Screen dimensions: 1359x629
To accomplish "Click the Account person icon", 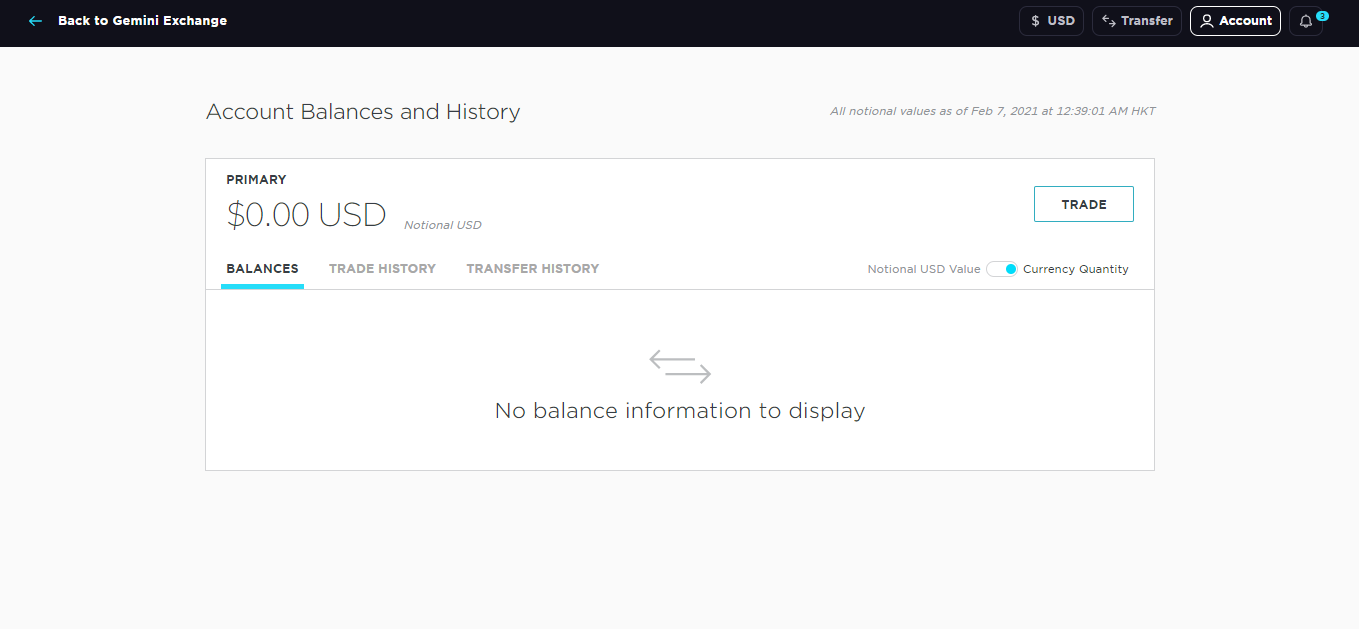I will (1207, 21).
